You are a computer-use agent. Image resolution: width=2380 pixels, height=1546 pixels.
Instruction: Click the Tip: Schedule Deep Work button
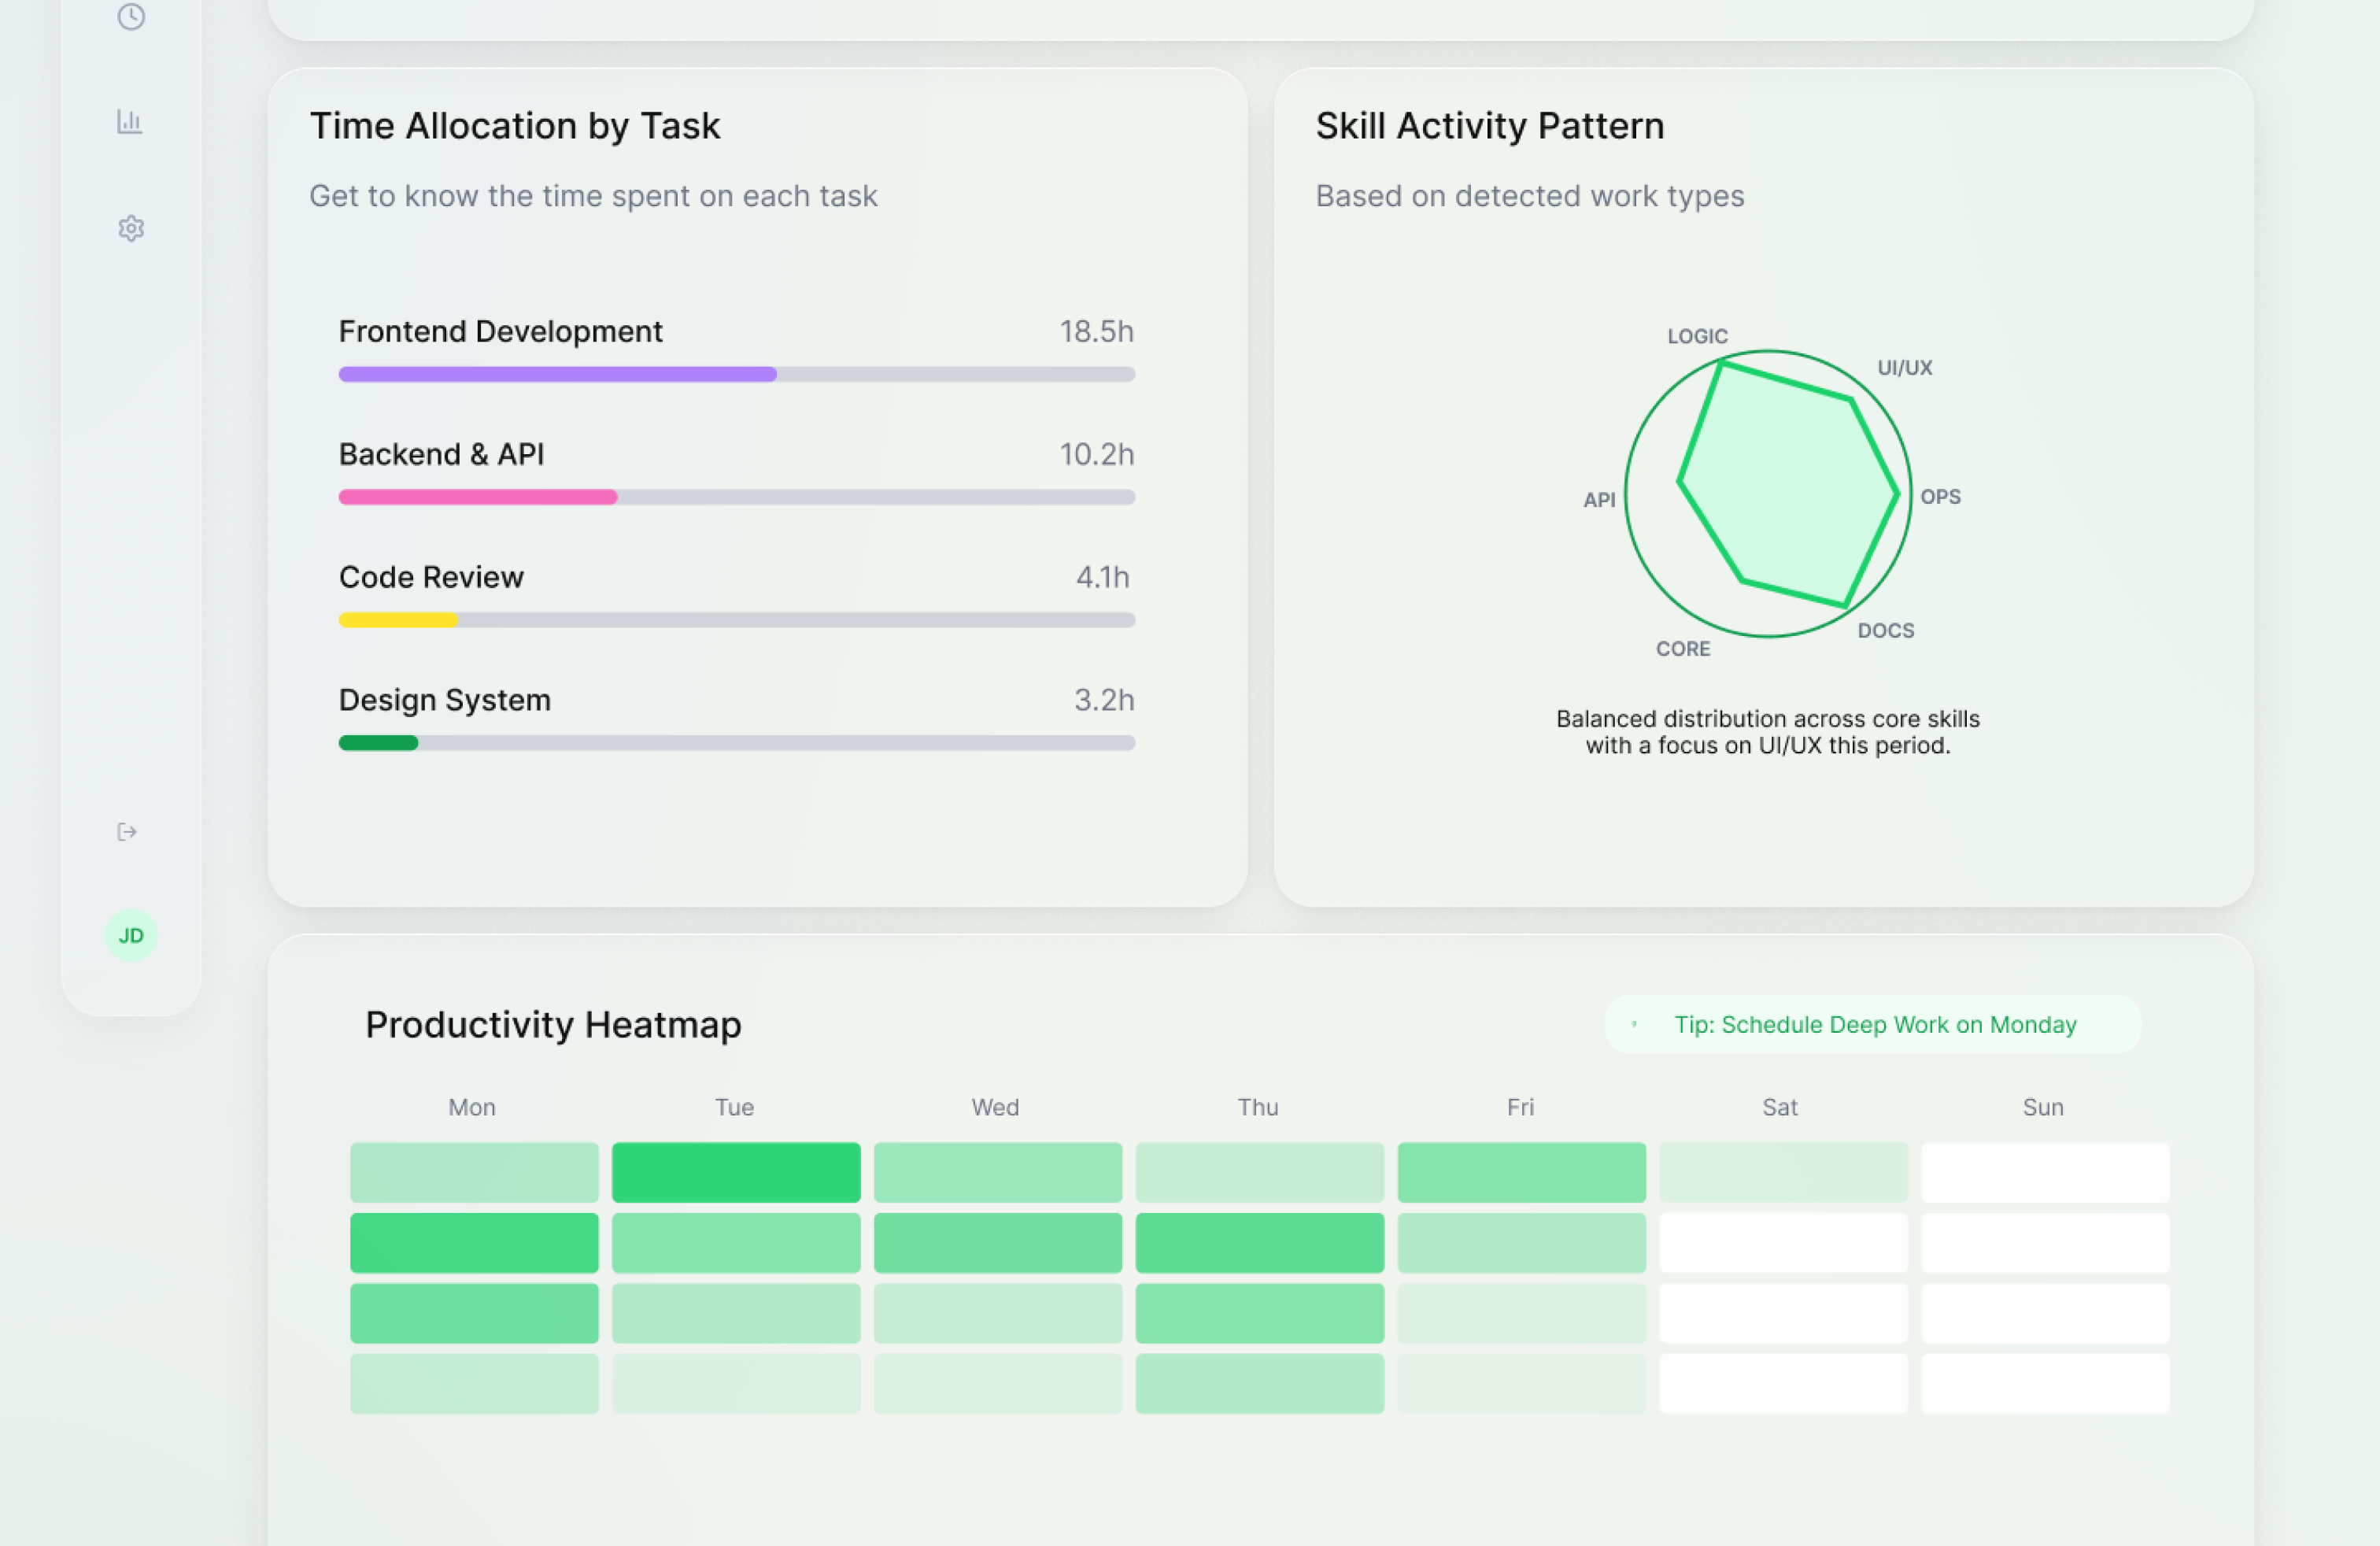[1874, 1025]
